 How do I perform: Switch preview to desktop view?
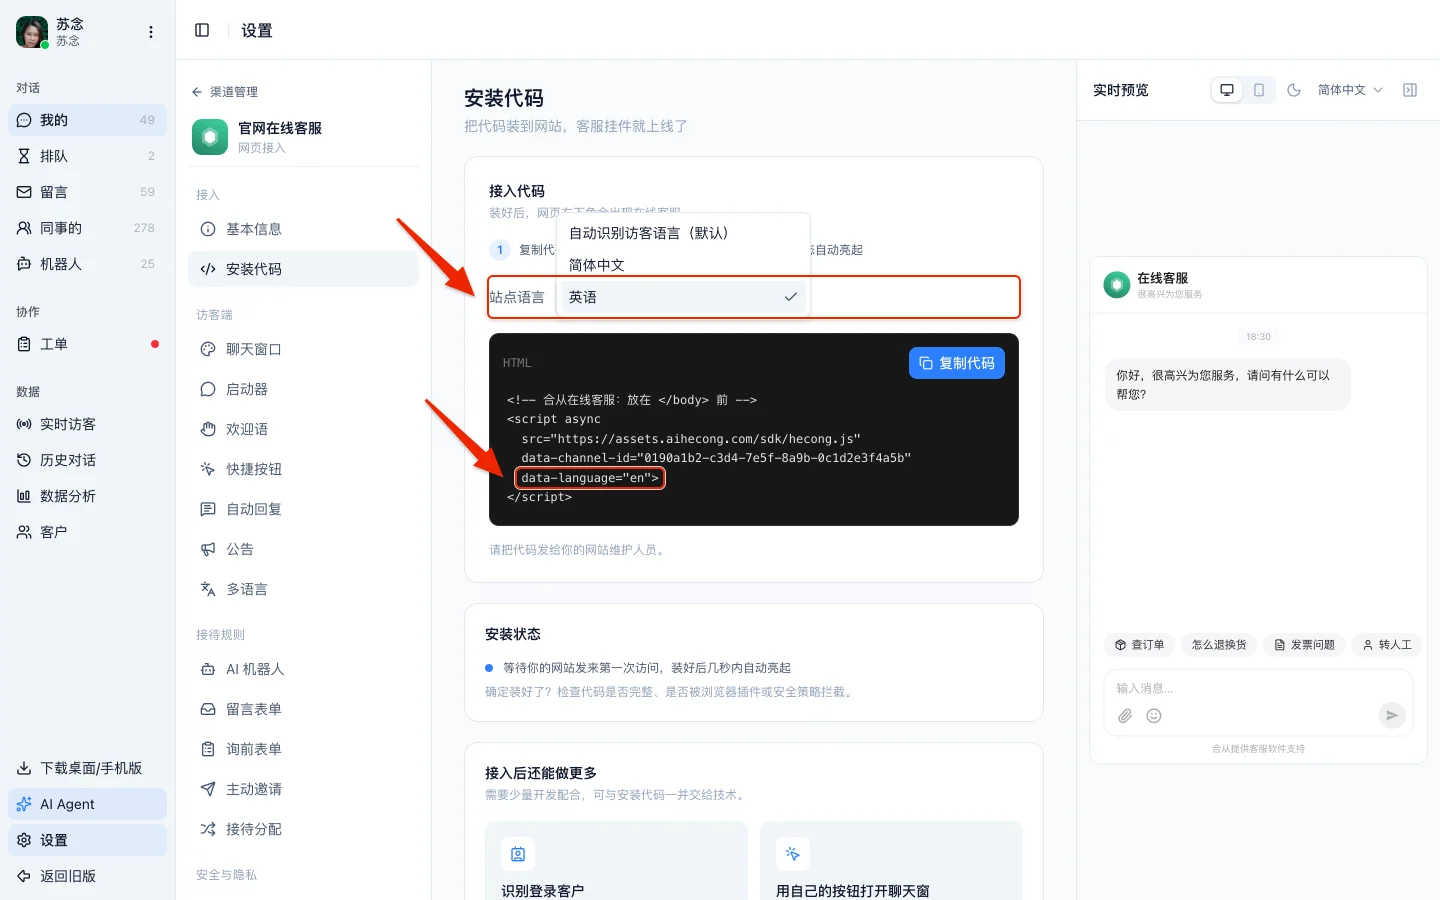click(1227, 90)
